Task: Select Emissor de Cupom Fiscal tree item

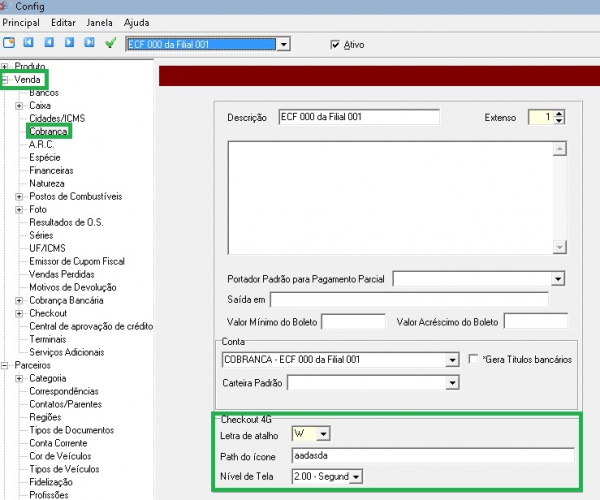Action: (75, 261)
